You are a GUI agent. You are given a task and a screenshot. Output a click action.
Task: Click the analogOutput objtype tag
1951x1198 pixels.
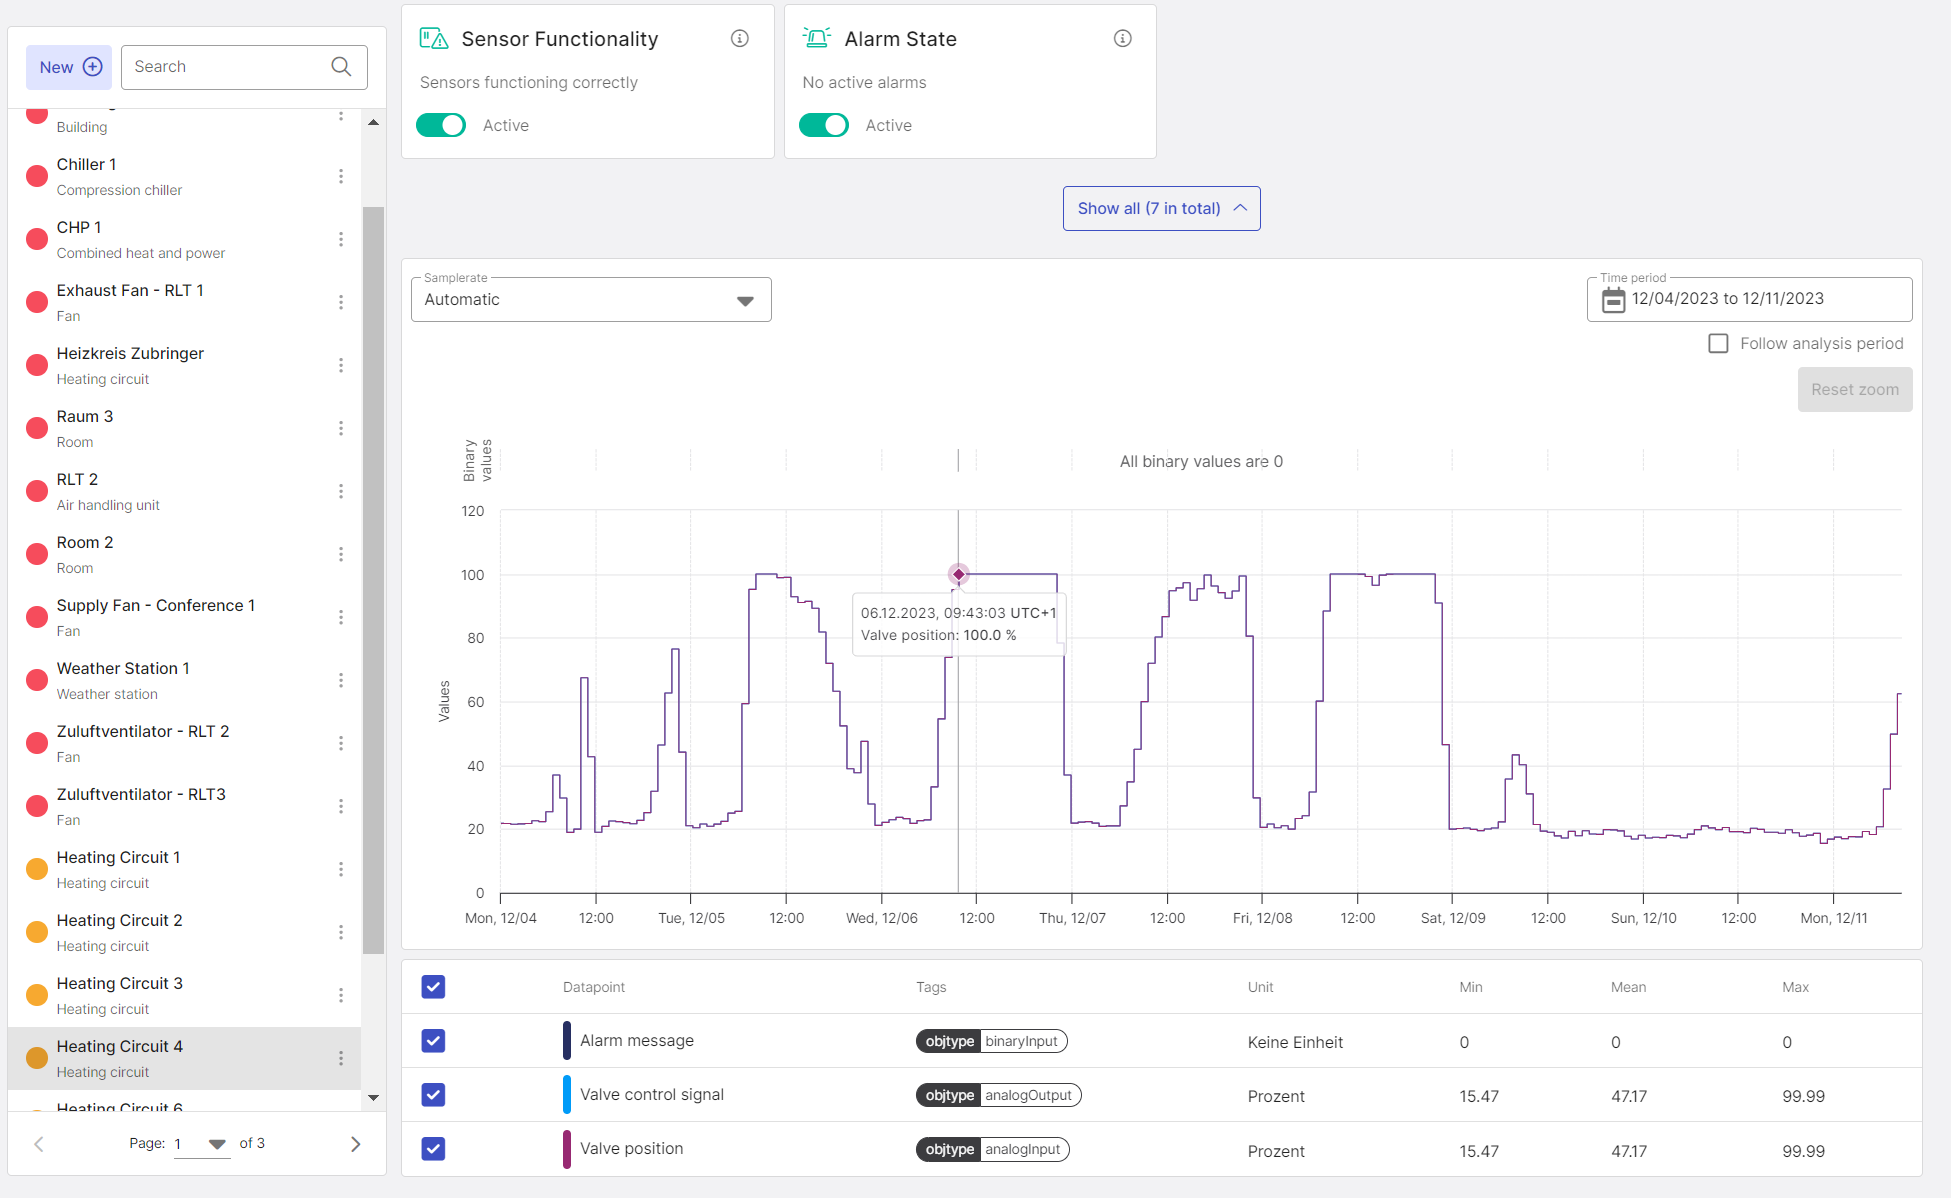pos(999,1095)
